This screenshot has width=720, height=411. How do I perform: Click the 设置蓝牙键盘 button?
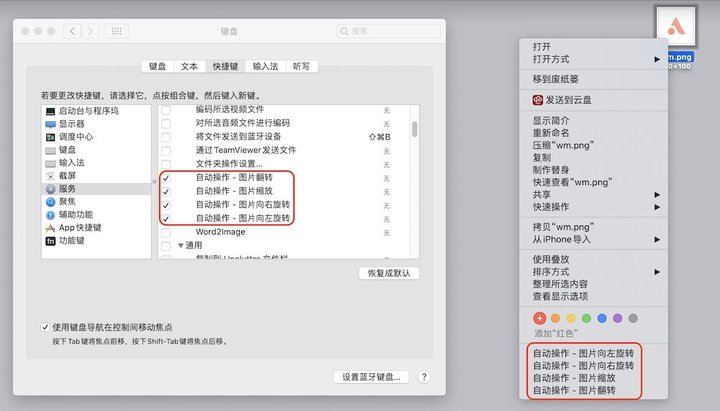pos(371,377)
